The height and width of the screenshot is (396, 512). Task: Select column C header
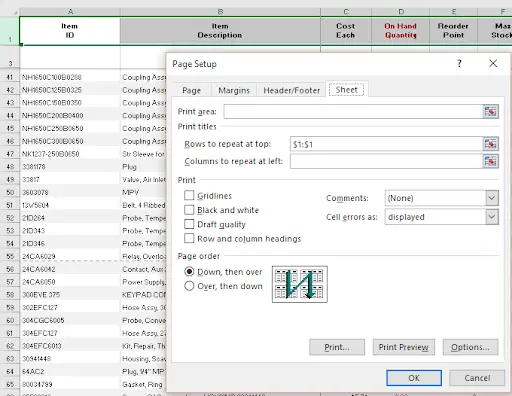tap(346, 12)
